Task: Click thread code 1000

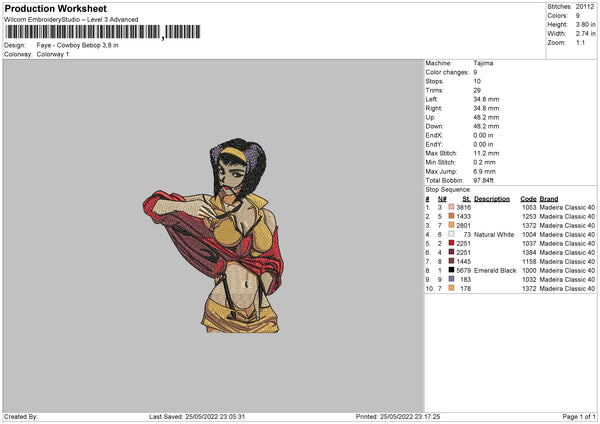Action: pyautogui.click(x=529, y=271)
